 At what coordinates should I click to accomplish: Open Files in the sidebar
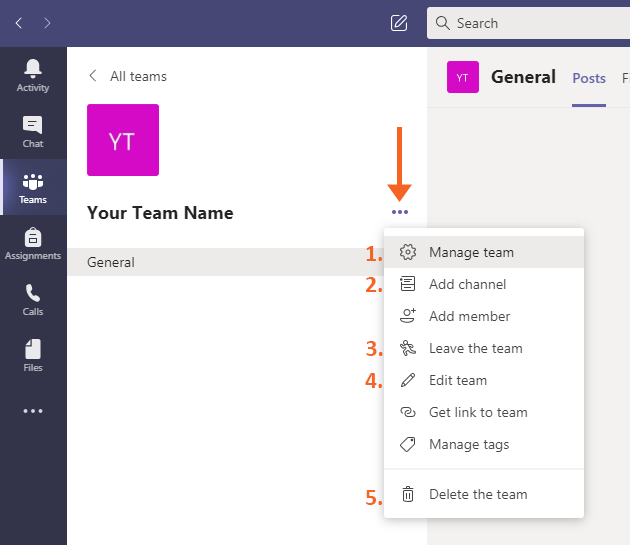(x=33, y=355)
